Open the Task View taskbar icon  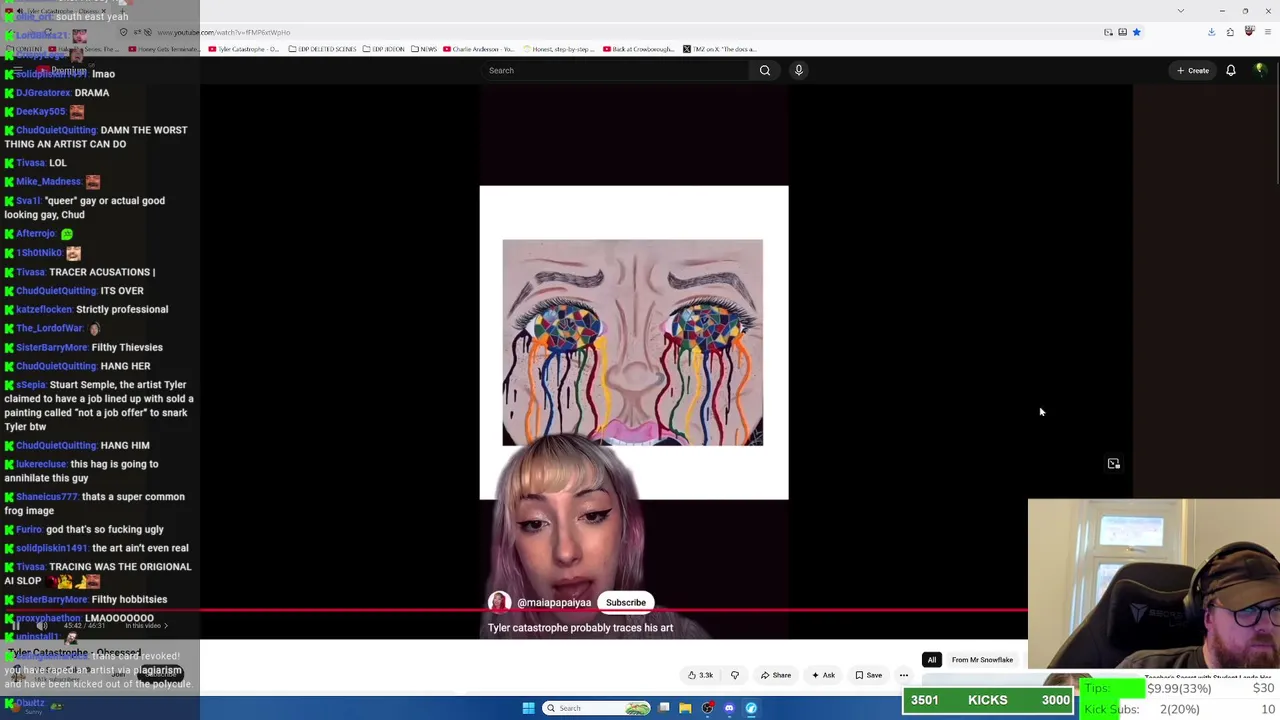coord(664,708)
